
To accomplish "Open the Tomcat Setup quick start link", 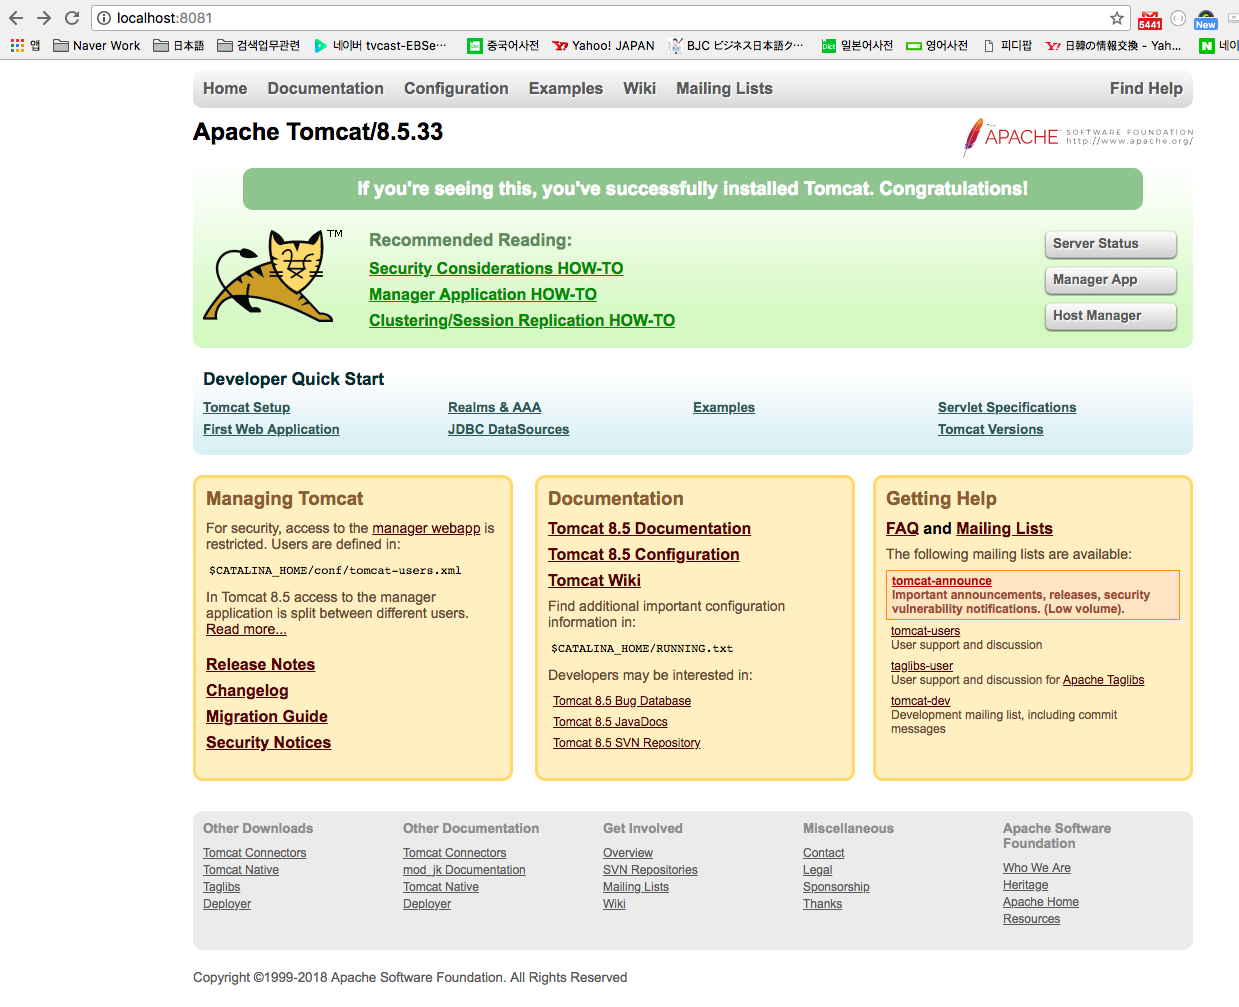I will (246, 407).
